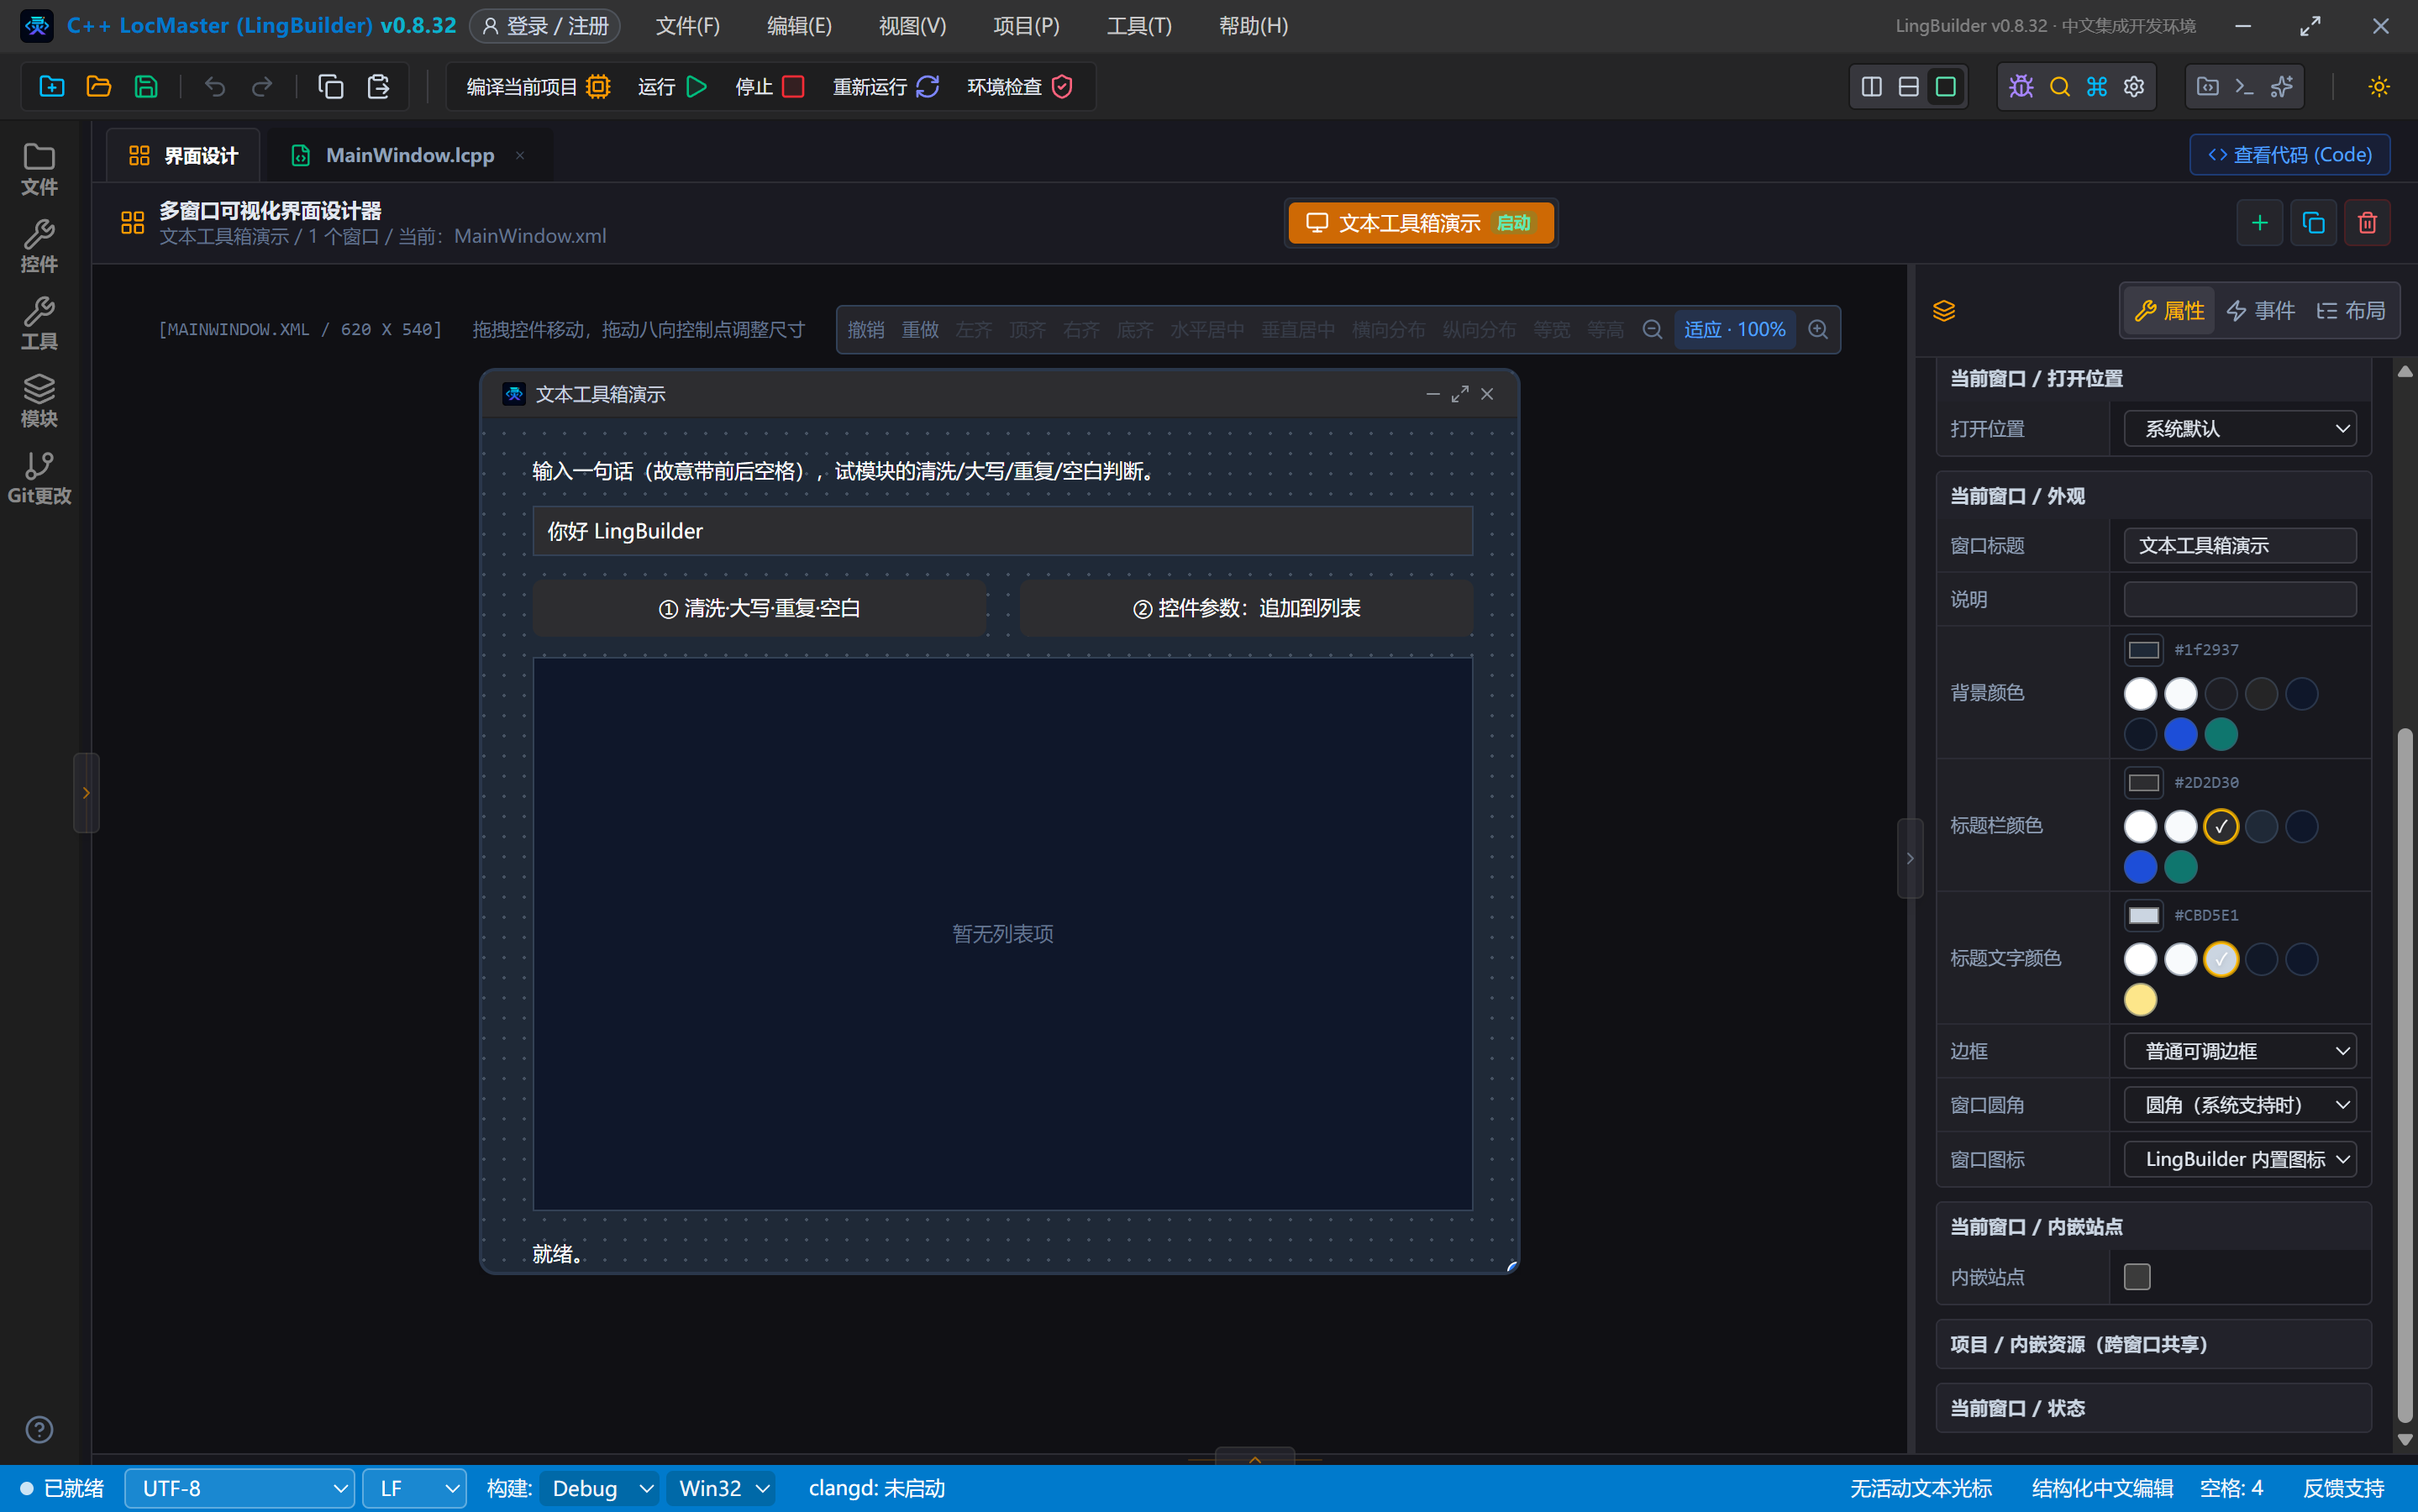This screenshot has width=2418, height=1512.
Task: Open the Debug build configuration dropdown
Action: pyautogui.click(x=600, y=1489)
